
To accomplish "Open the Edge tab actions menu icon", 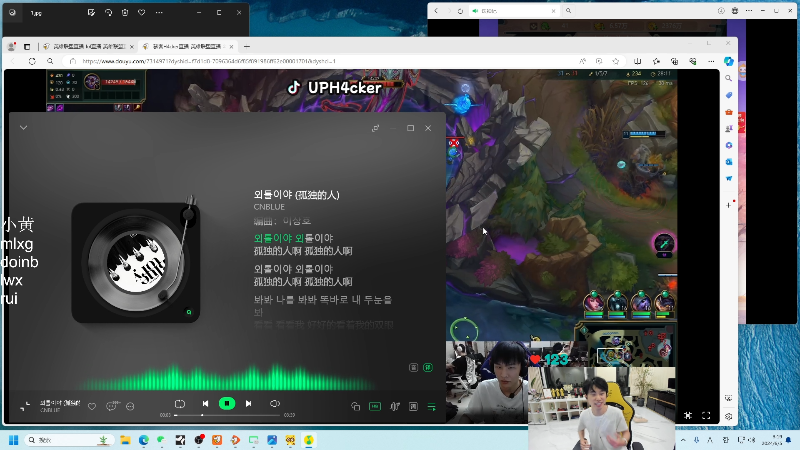I will (x=27, y=46).
